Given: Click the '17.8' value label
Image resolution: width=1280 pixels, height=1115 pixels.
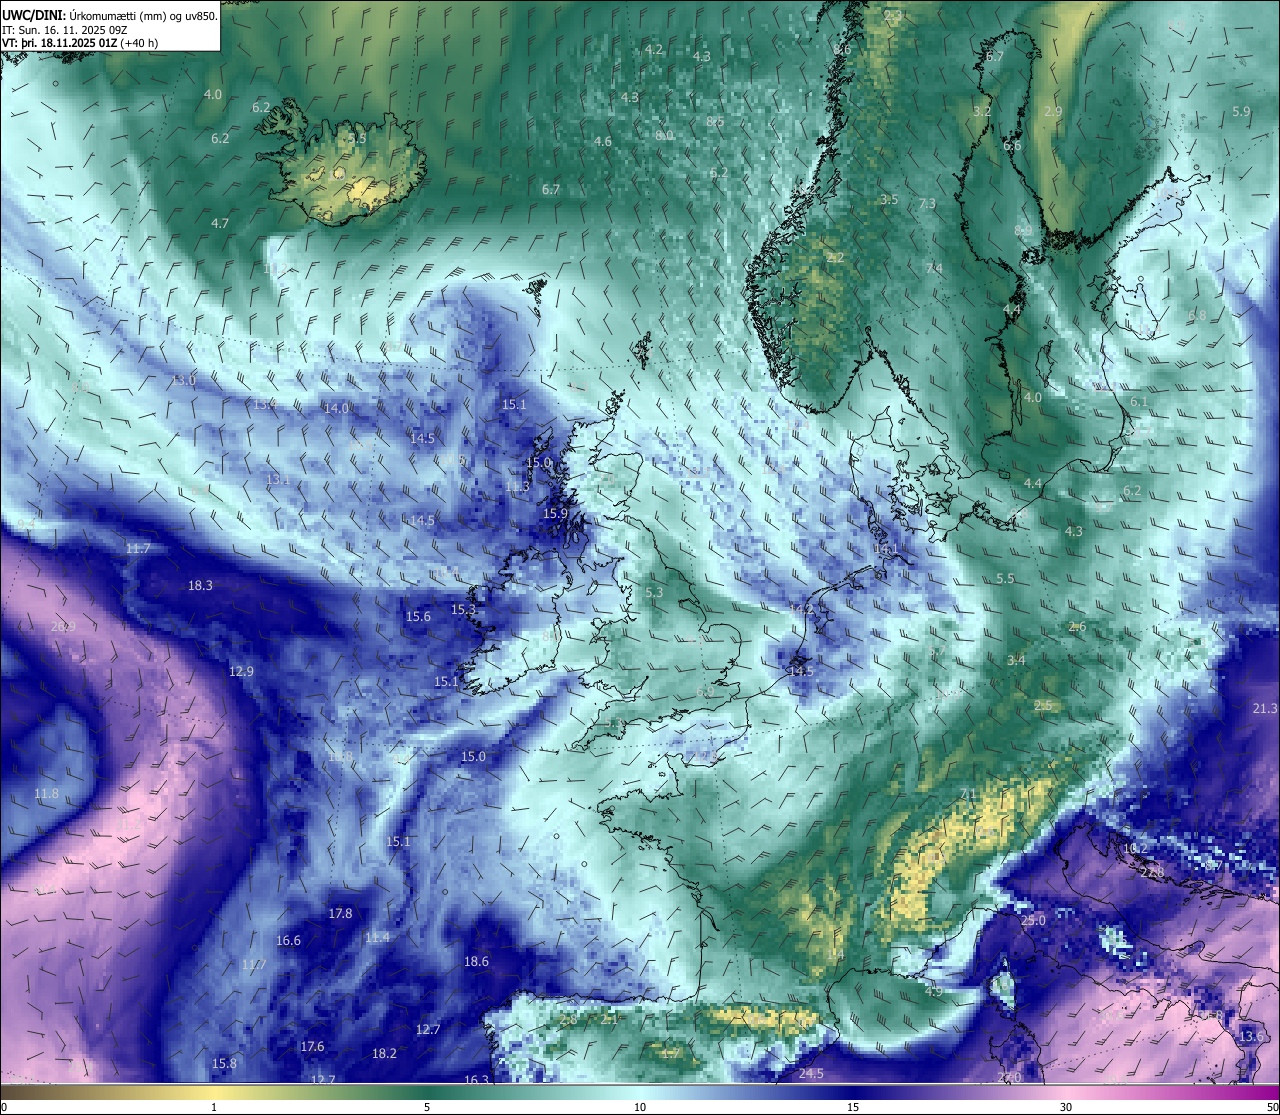Looking at the screenshot, I should point(340,914).
